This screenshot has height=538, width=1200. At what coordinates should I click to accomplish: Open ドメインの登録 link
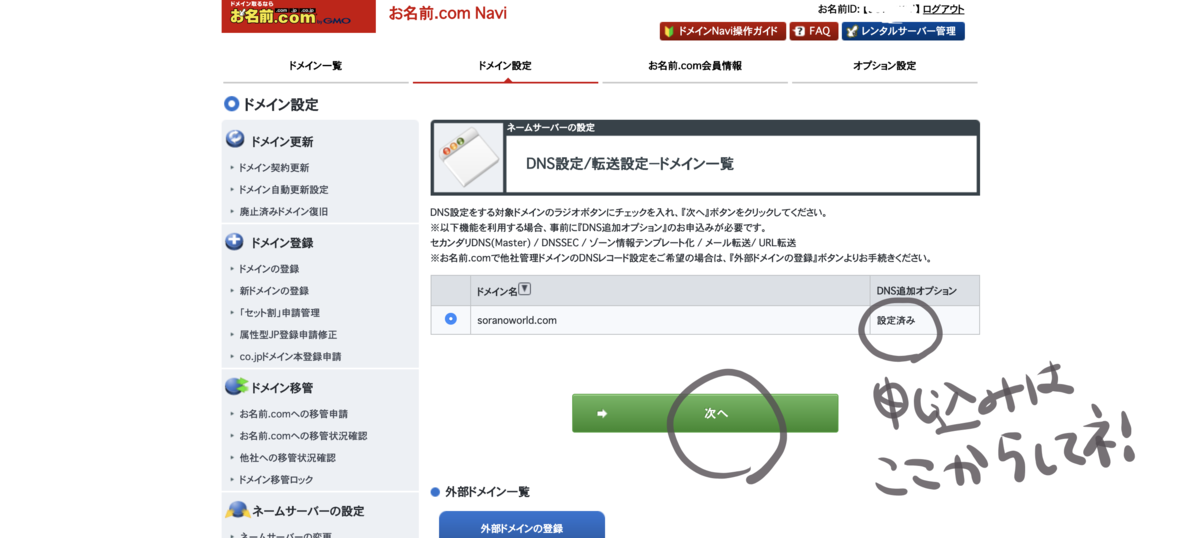[x=268, y=269]
